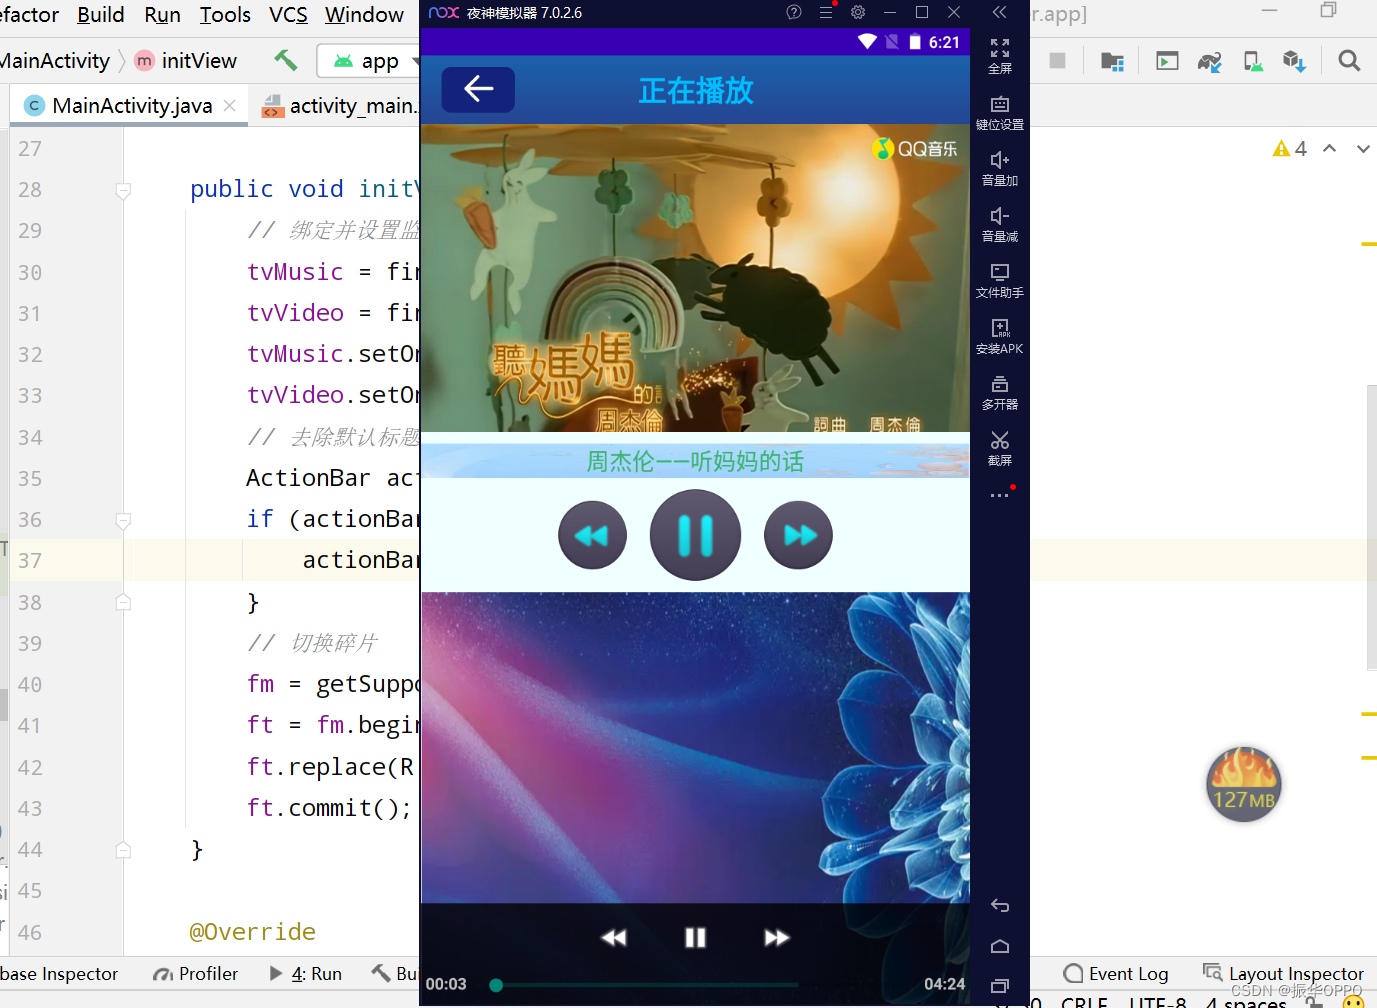Click line number 37 in the gutter
This screenshot has height=1008, width=1377.
coord(30,561)
